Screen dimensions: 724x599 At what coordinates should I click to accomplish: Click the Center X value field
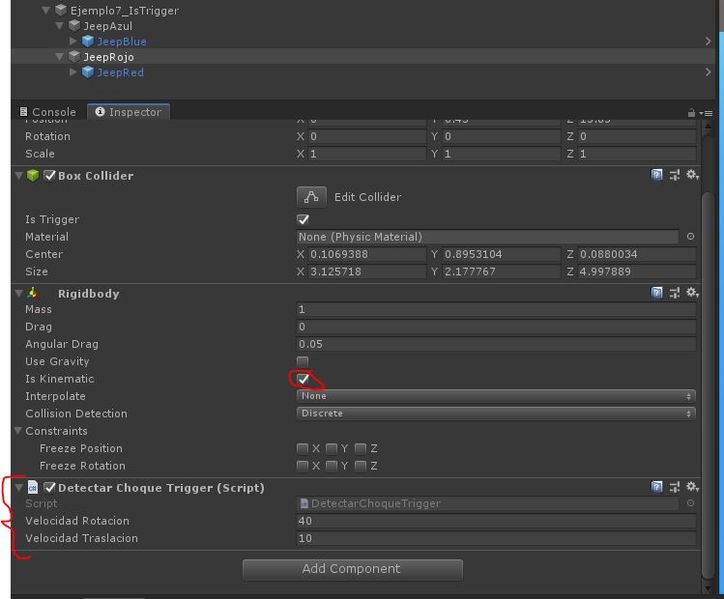(367, 254)
